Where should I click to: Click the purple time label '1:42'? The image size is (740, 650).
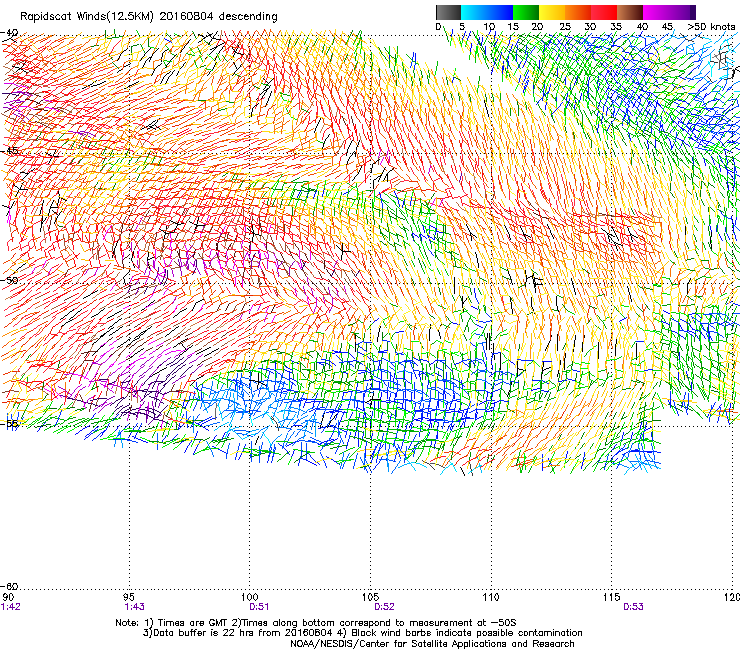(x=10, y=607)
